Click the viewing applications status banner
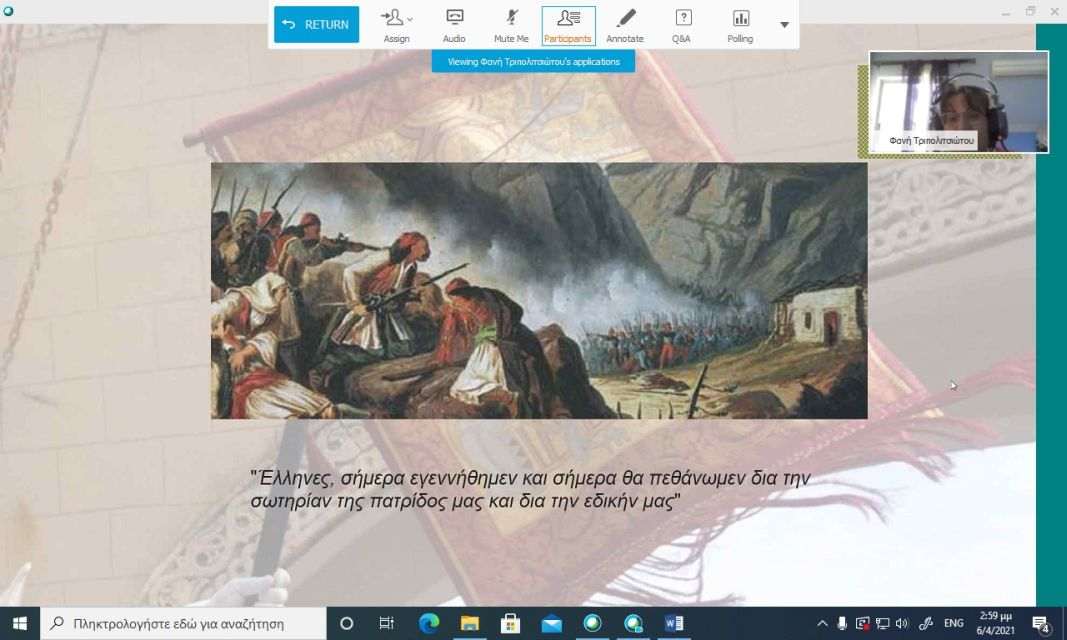1067x640 pixels. [x=533, y=61]
